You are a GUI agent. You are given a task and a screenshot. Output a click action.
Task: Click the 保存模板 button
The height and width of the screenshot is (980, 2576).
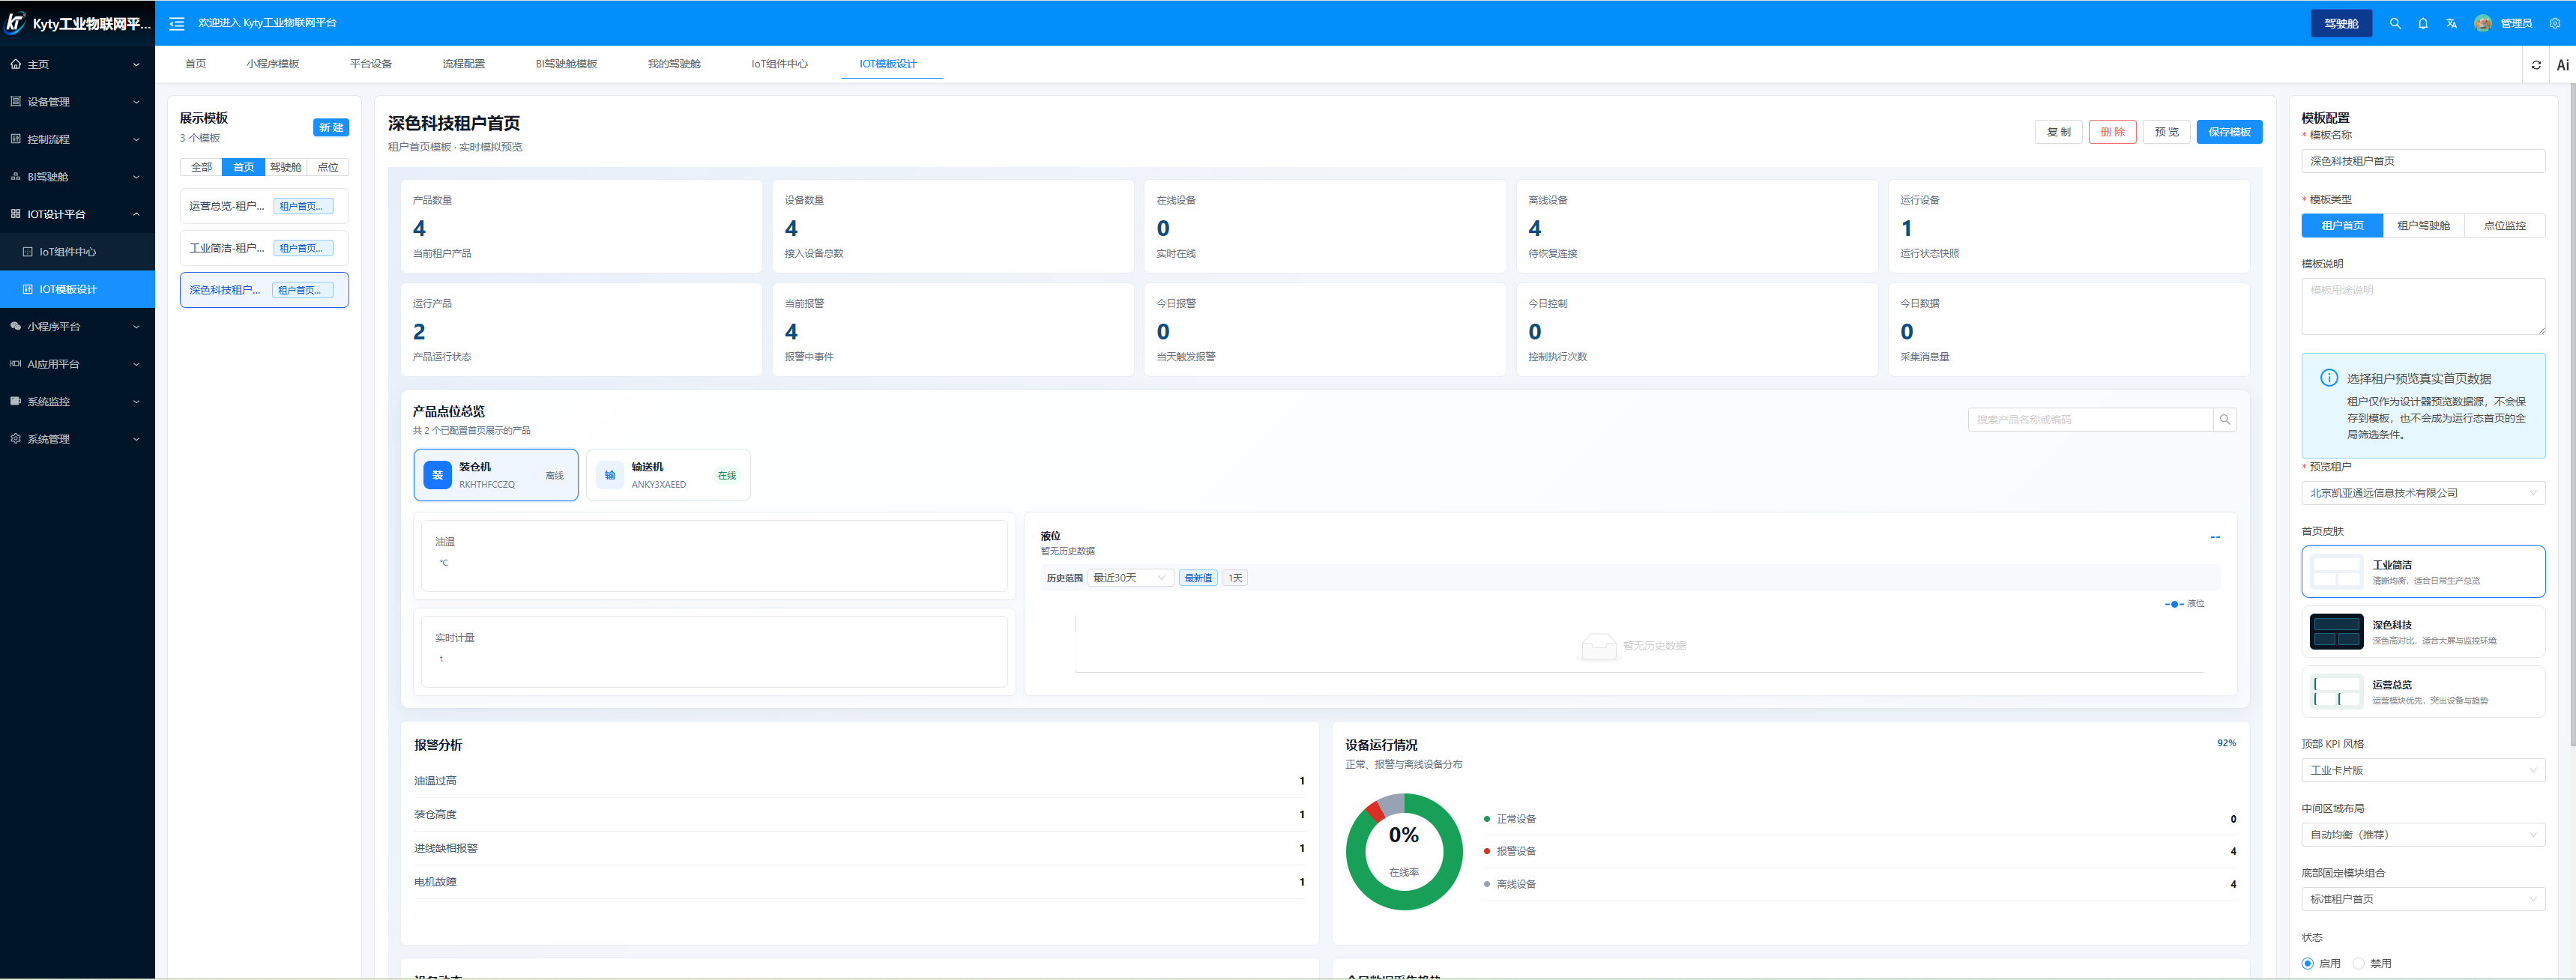point(2228,132)
